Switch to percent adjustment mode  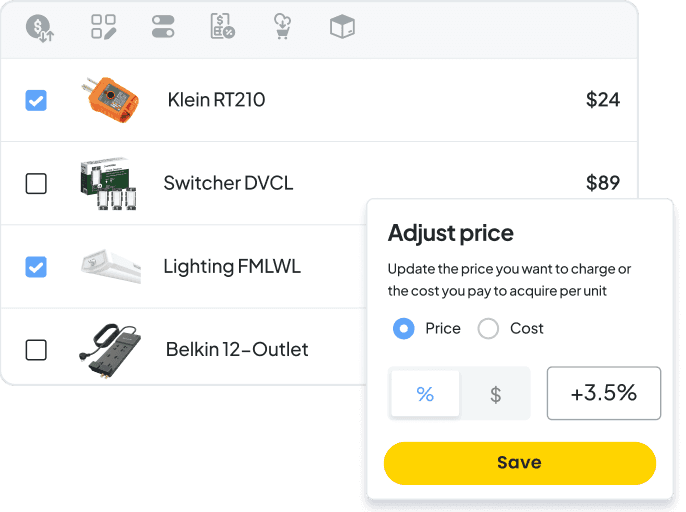click(425, 393)
